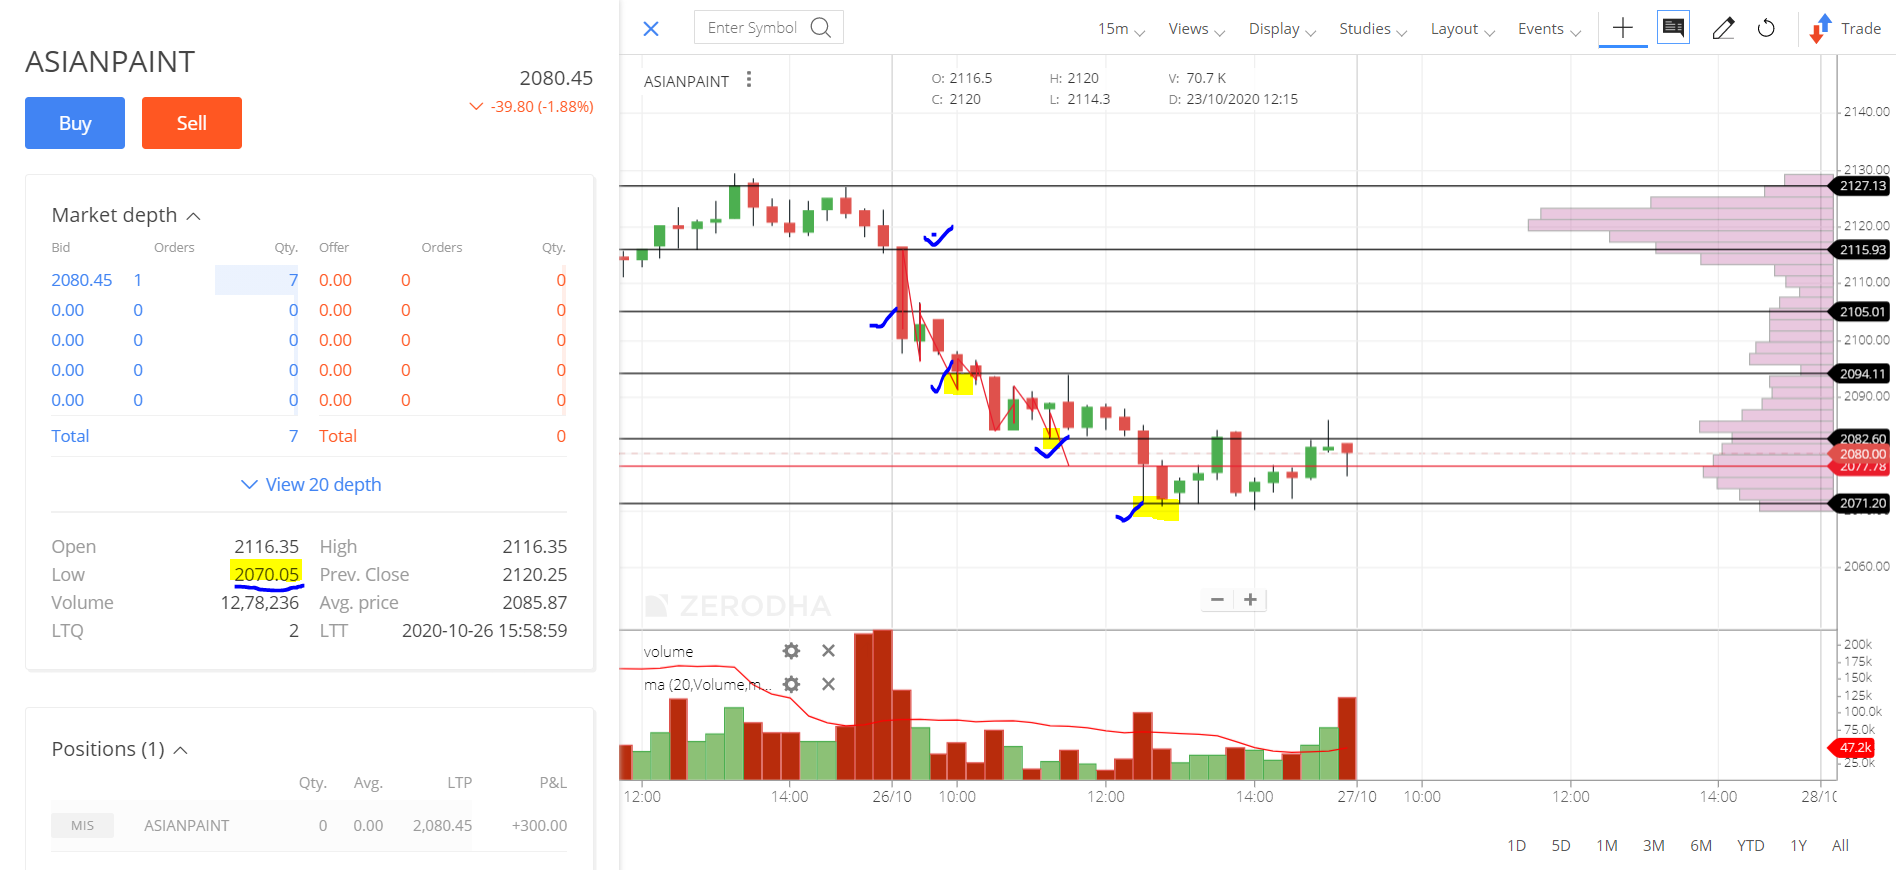The height and width of the screenshot is (870, 1896).
Task: Open ma (20,Volume) settings gear
Action: click(x=791, y=685)
